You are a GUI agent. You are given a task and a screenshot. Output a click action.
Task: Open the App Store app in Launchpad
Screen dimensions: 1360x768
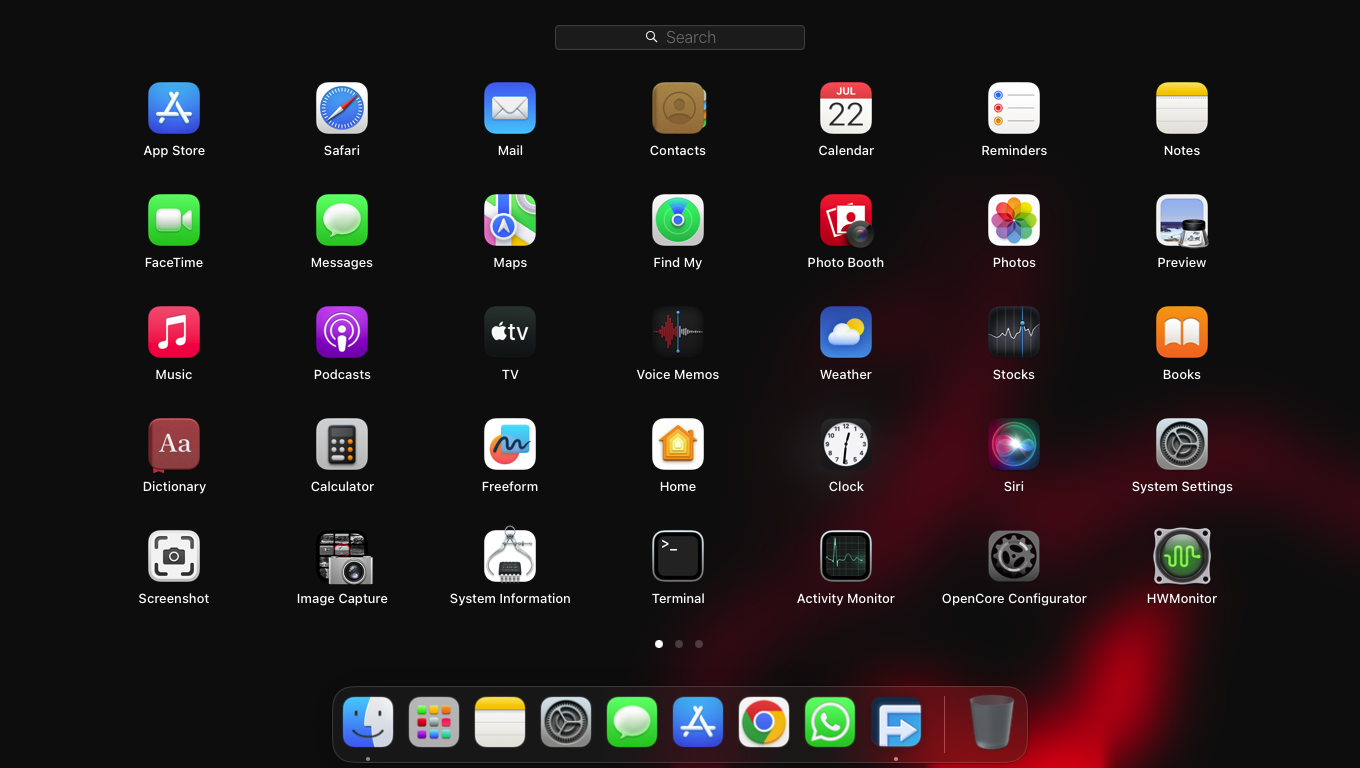[174, 108]
